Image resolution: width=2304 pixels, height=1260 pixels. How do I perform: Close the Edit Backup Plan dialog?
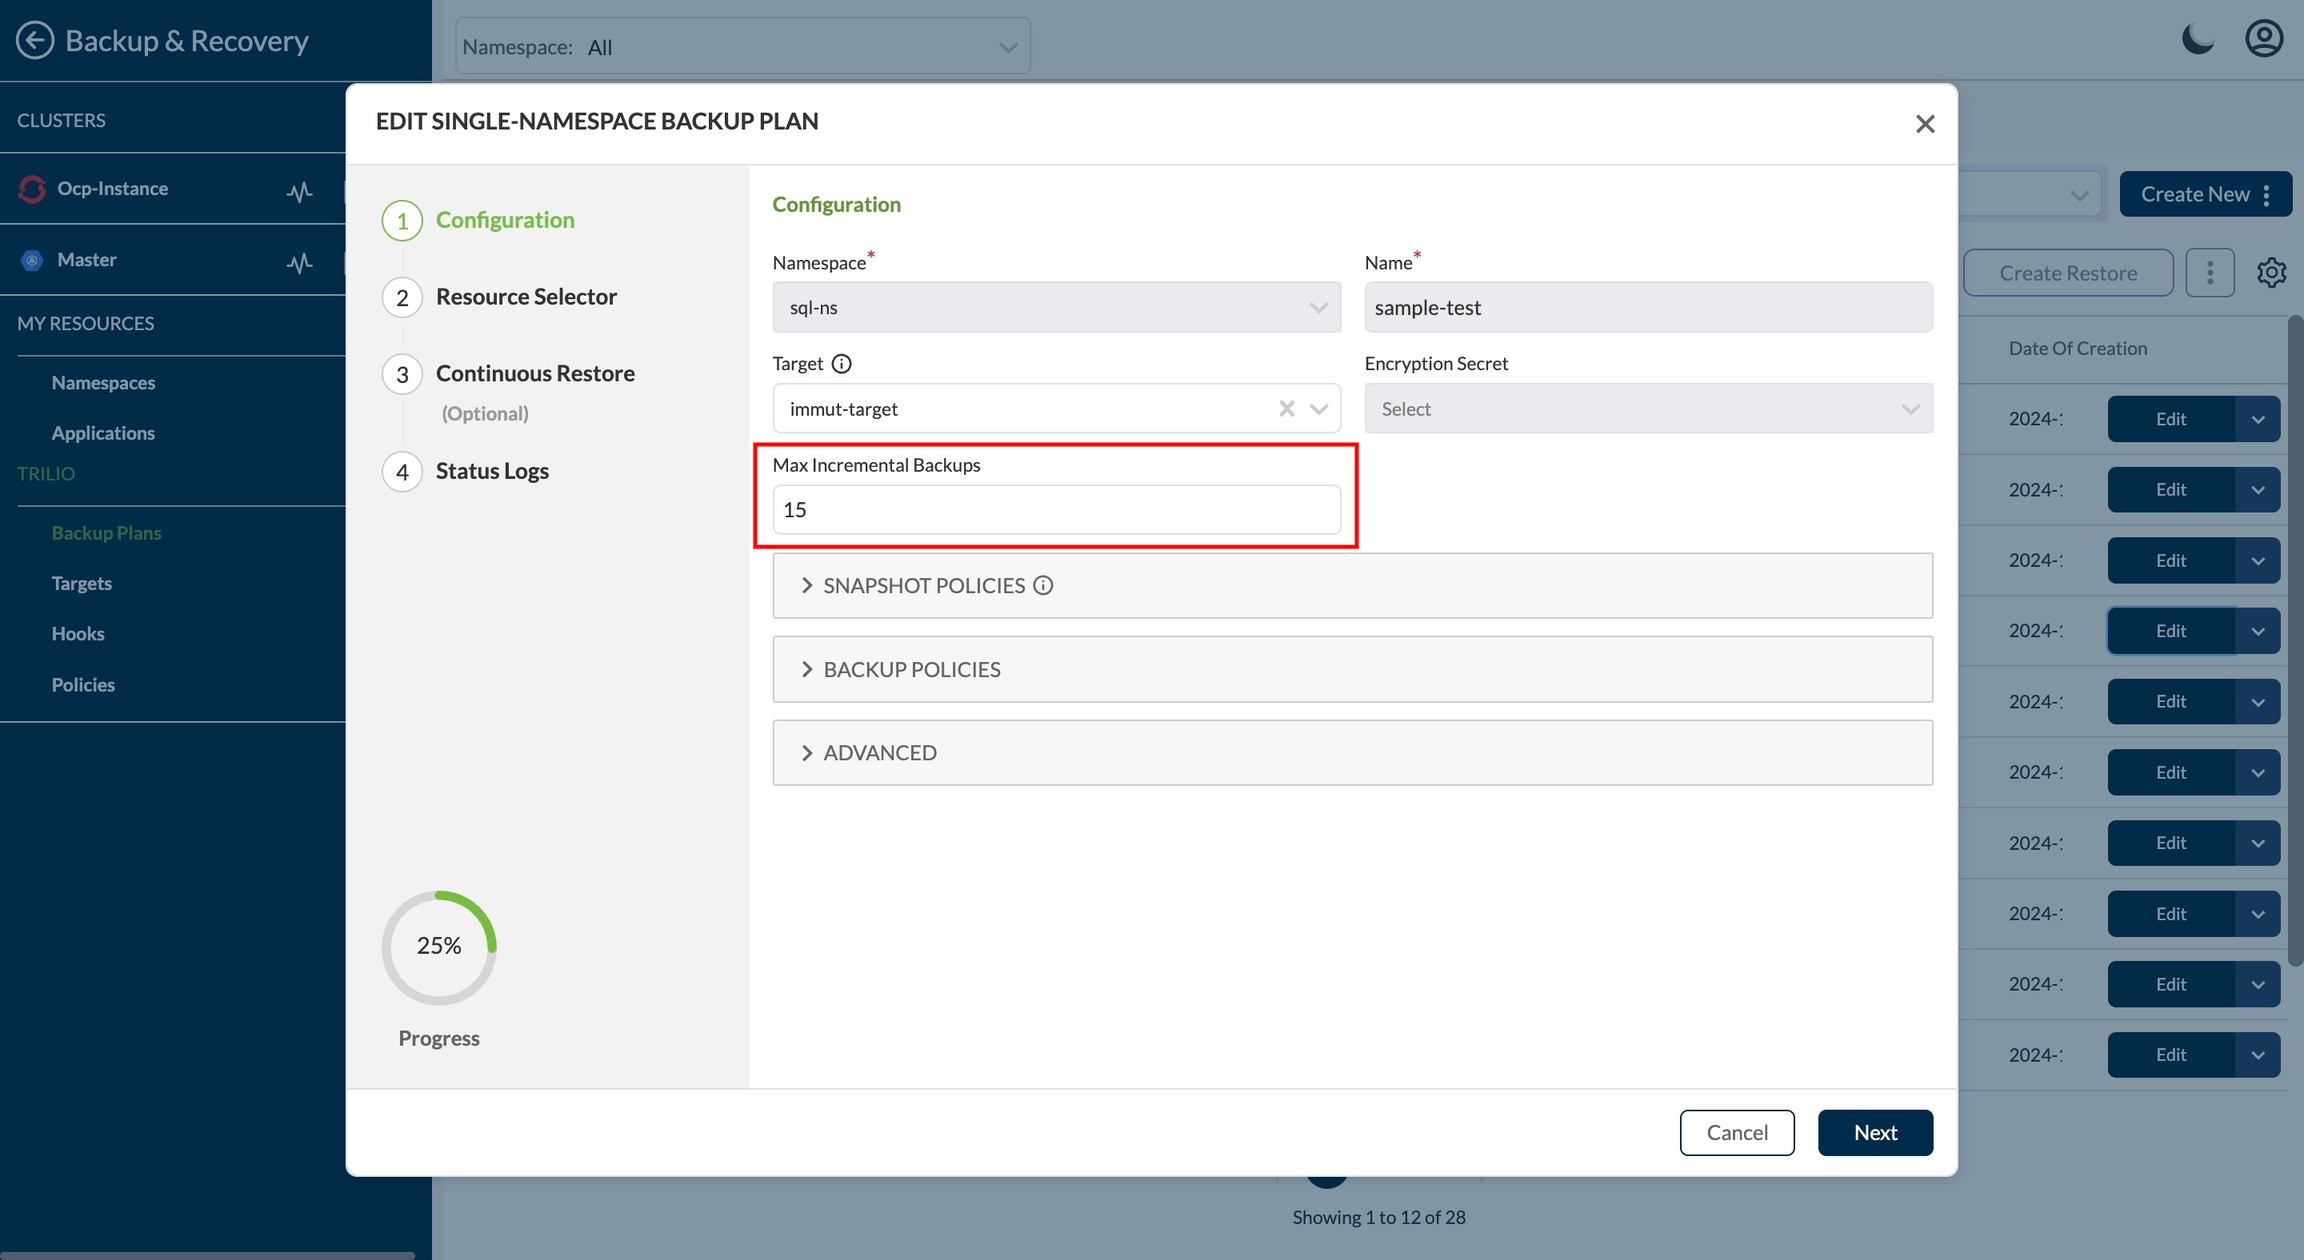tap(1924, 124)
